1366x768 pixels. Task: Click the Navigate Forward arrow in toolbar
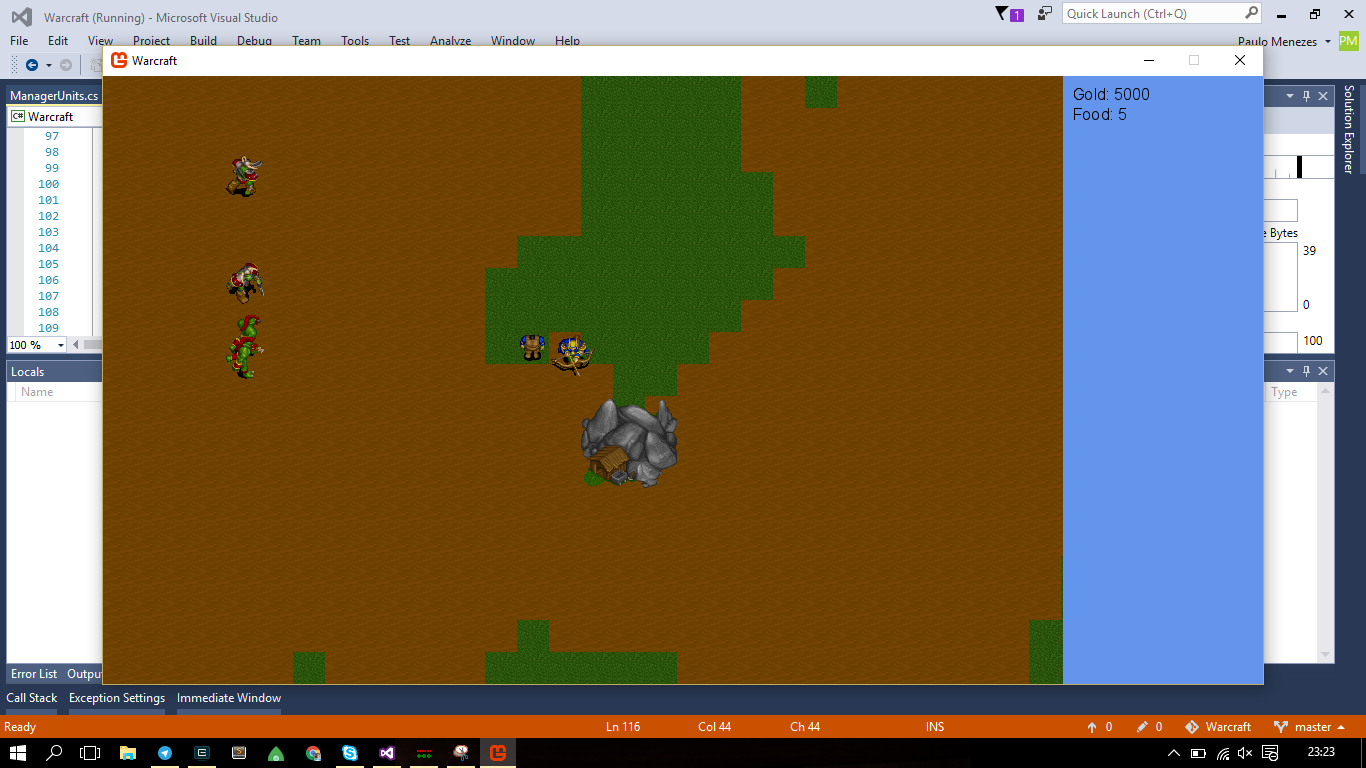point(66,65)
